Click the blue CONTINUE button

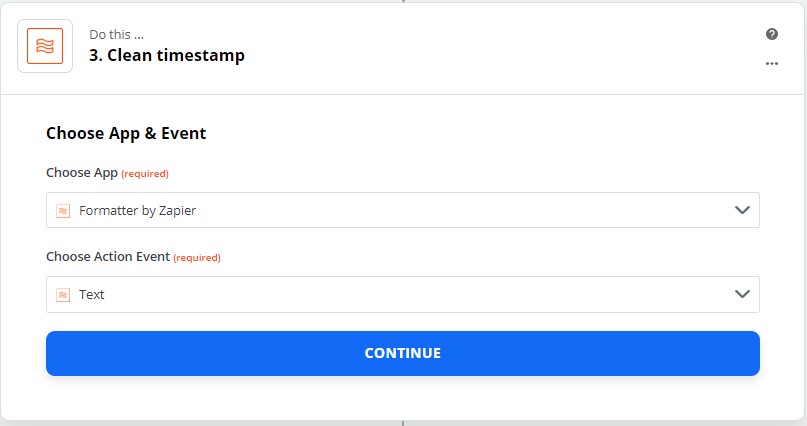[402, 353]
